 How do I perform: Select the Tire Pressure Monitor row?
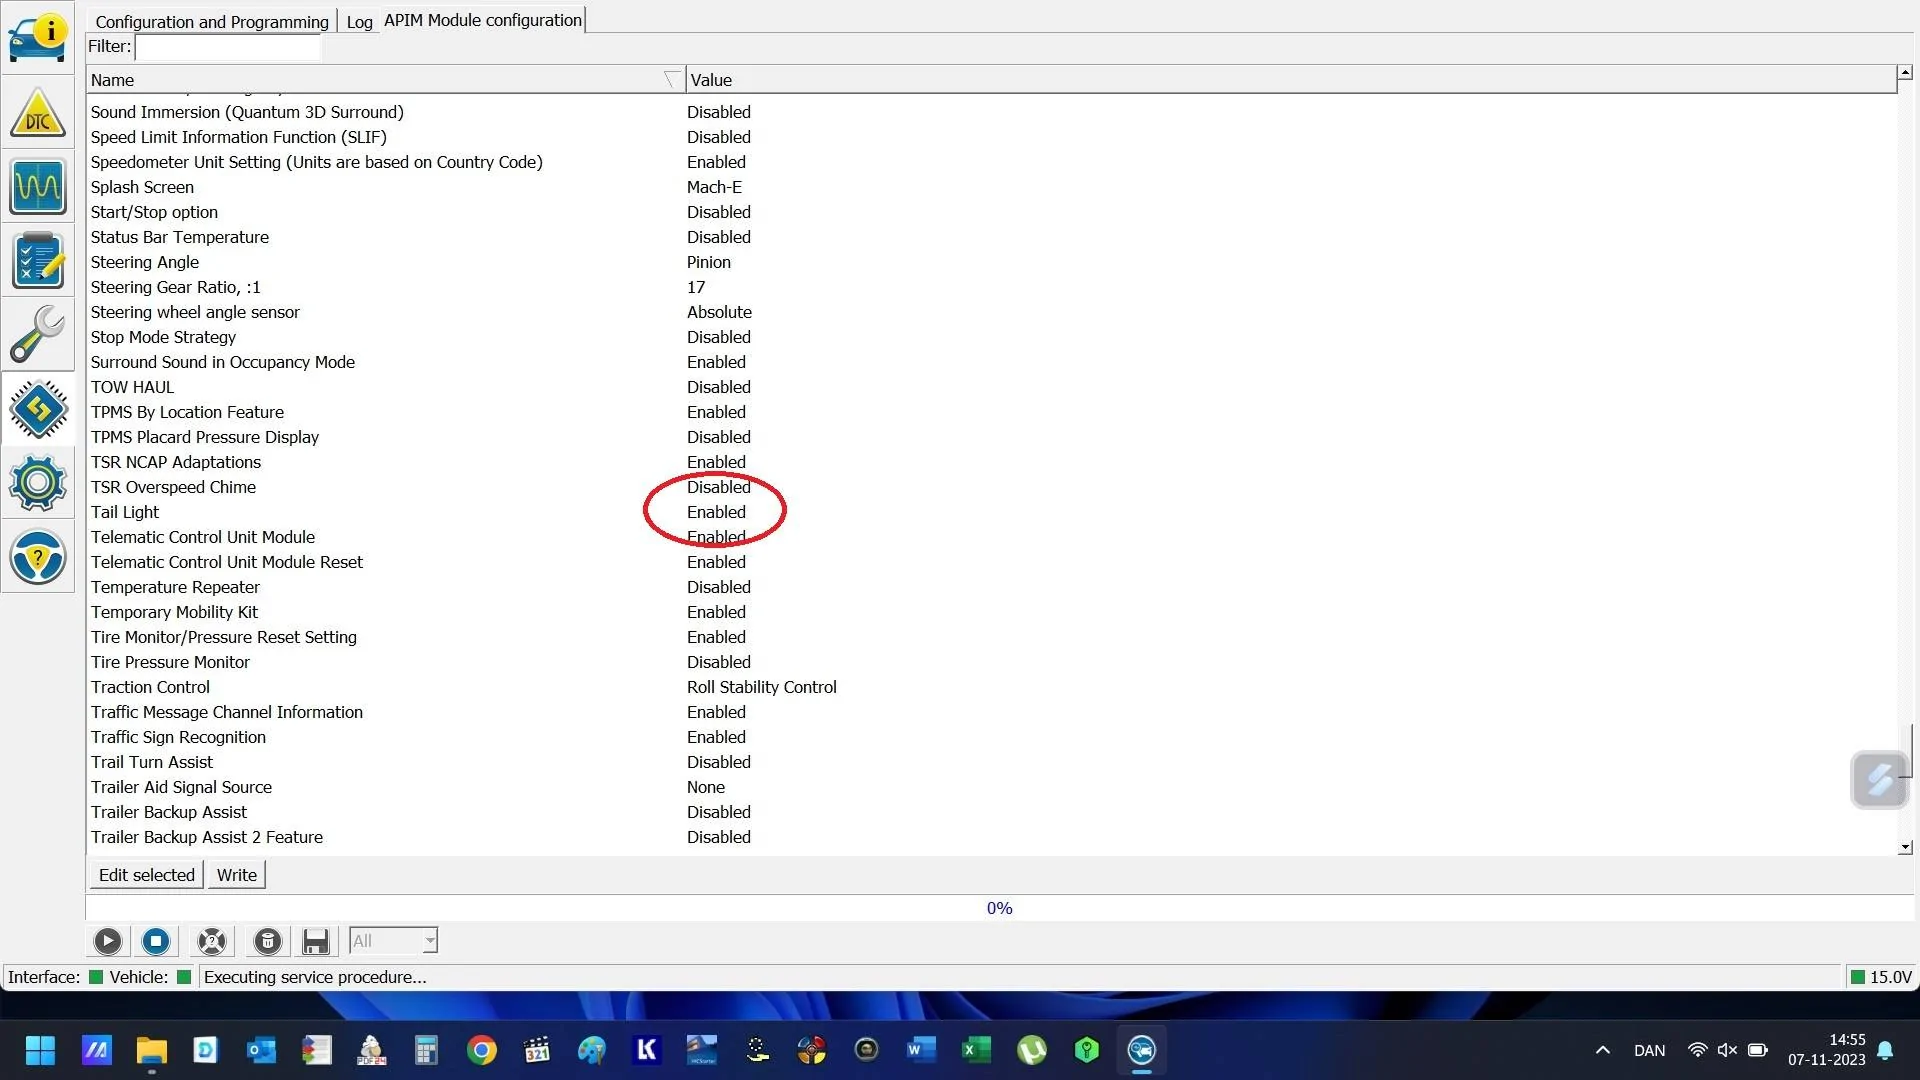point(991,662)
